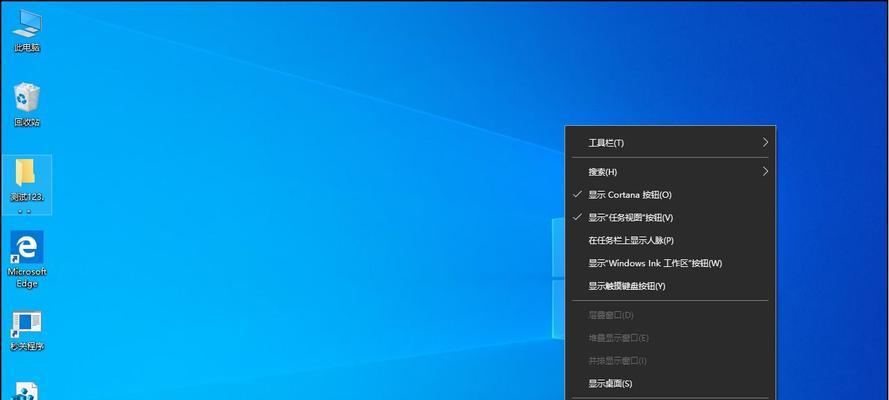Expand the 搜索(H) submenu arrow
Image resolution: width=889 pixels, height=400 pixels.
click(x=765, y=171)
